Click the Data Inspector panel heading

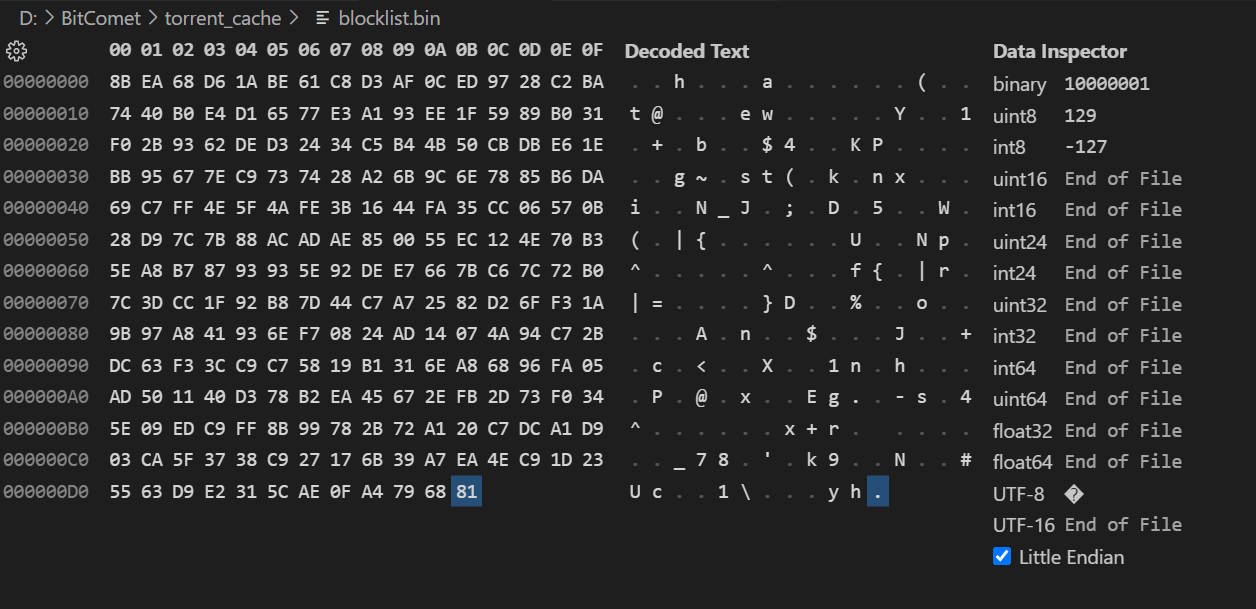click(x=1059, y=51)
